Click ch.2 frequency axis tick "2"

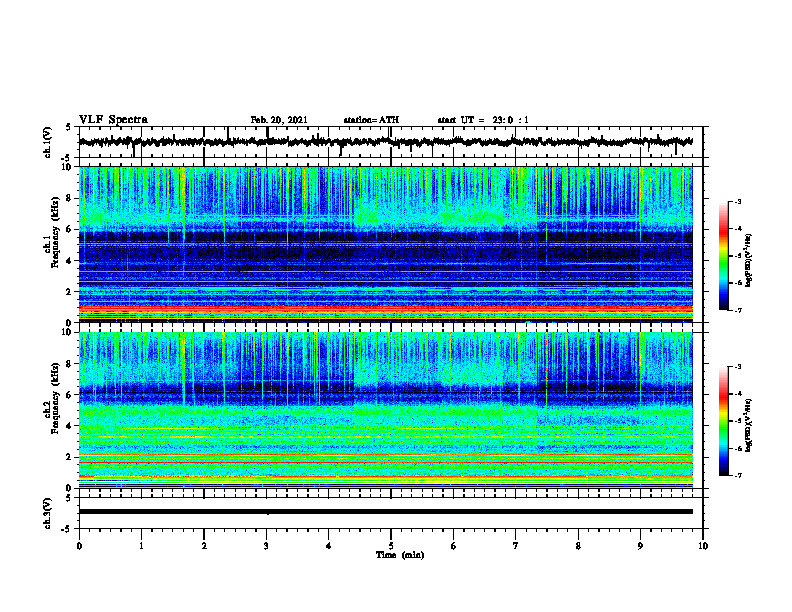click(70, 457)
